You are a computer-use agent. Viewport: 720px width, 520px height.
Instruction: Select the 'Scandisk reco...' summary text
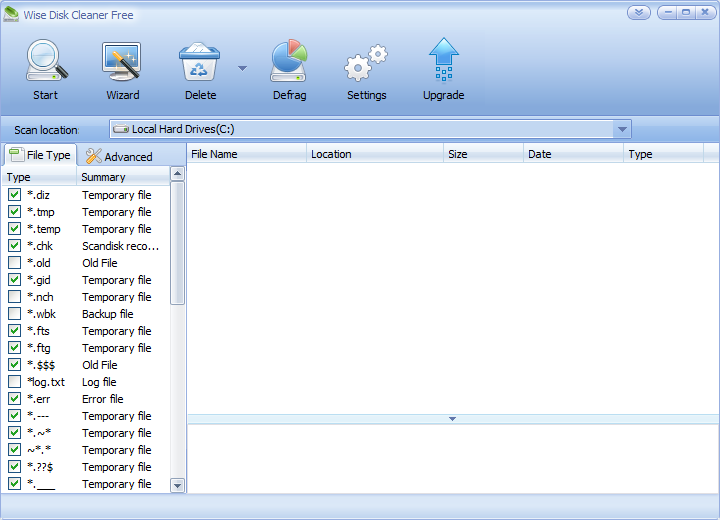[120, 246]
